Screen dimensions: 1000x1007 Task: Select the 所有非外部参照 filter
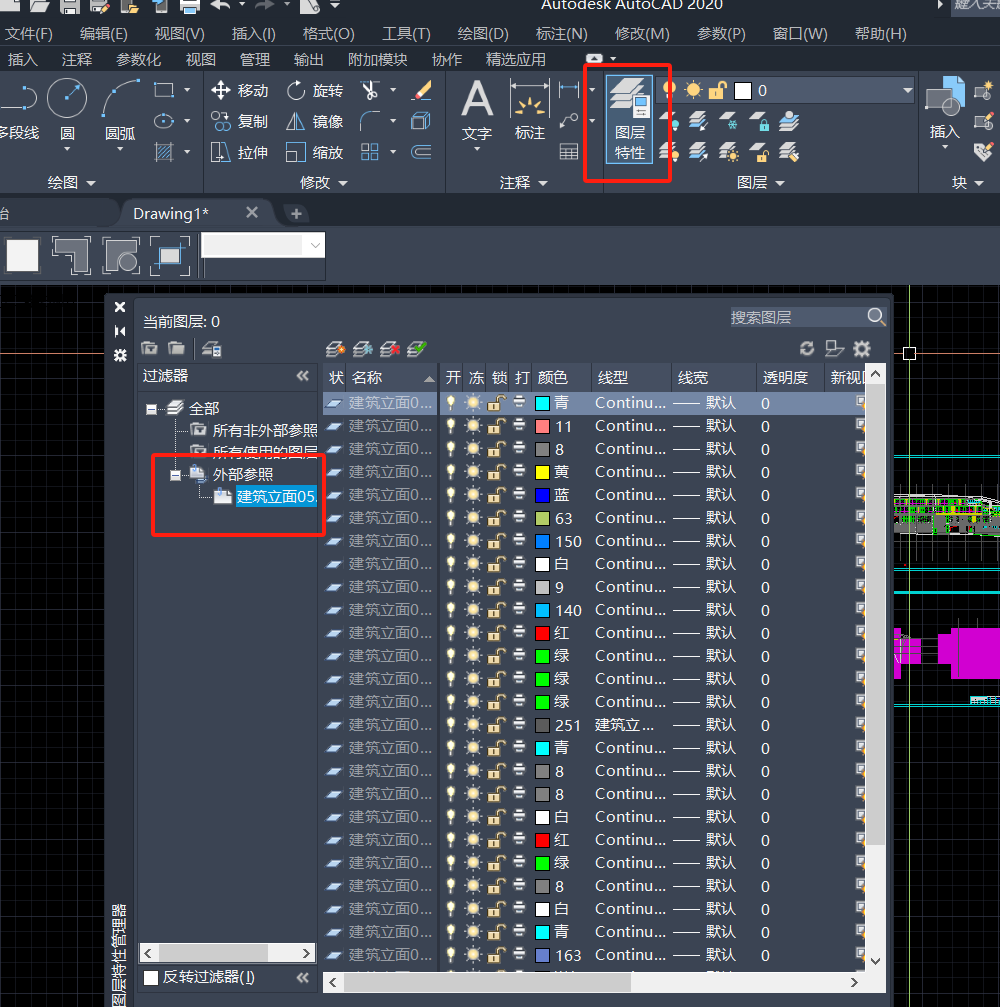pos(264,431)
